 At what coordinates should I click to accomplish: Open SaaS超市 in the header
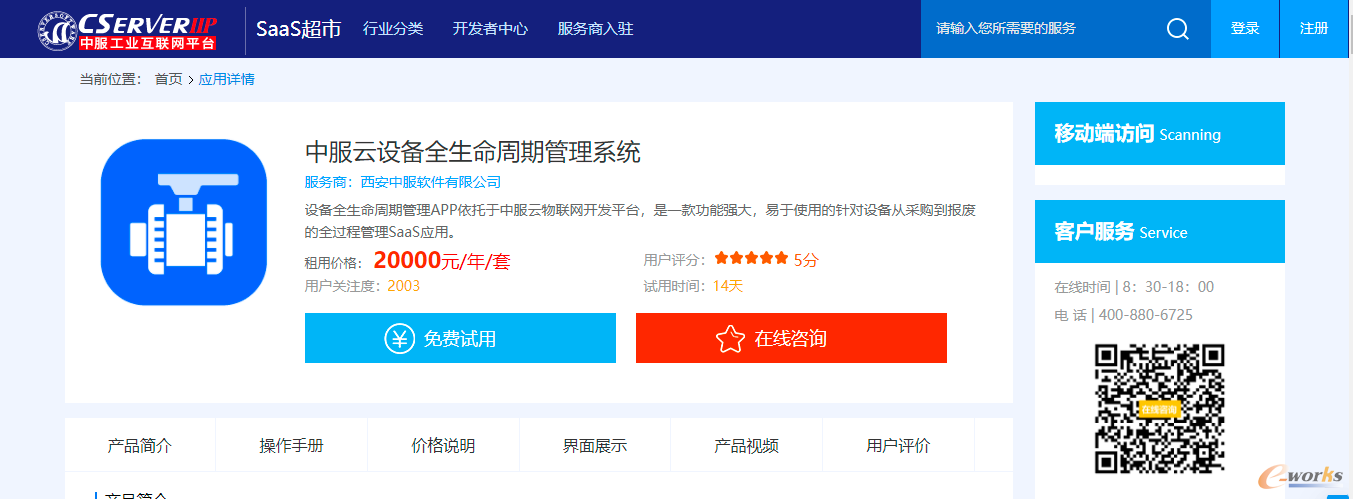(x=299, y=29)
